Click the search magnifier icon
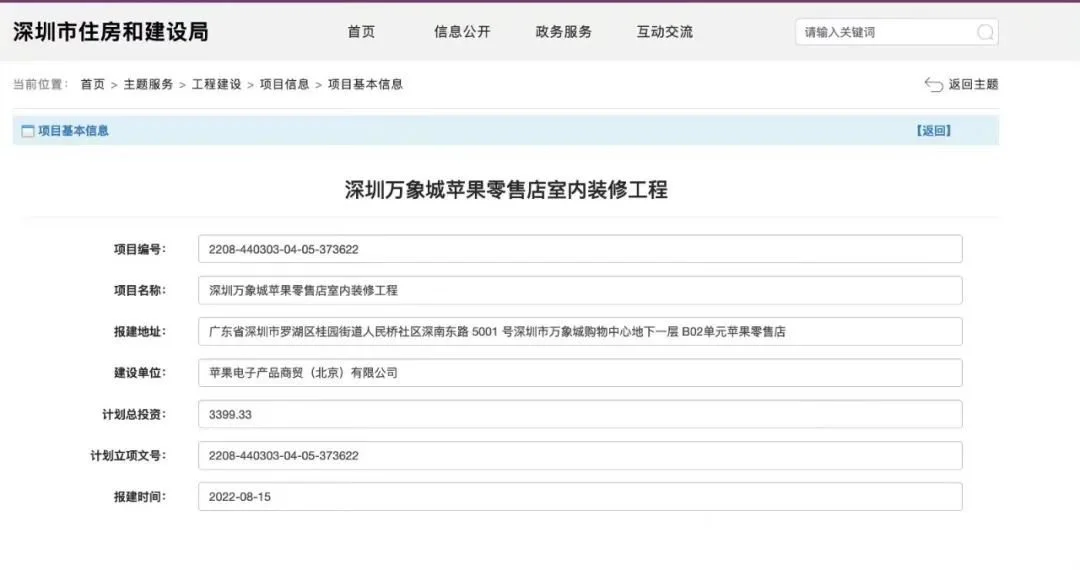This screenshot has width=1080, height=570. [x=985, y=32]
